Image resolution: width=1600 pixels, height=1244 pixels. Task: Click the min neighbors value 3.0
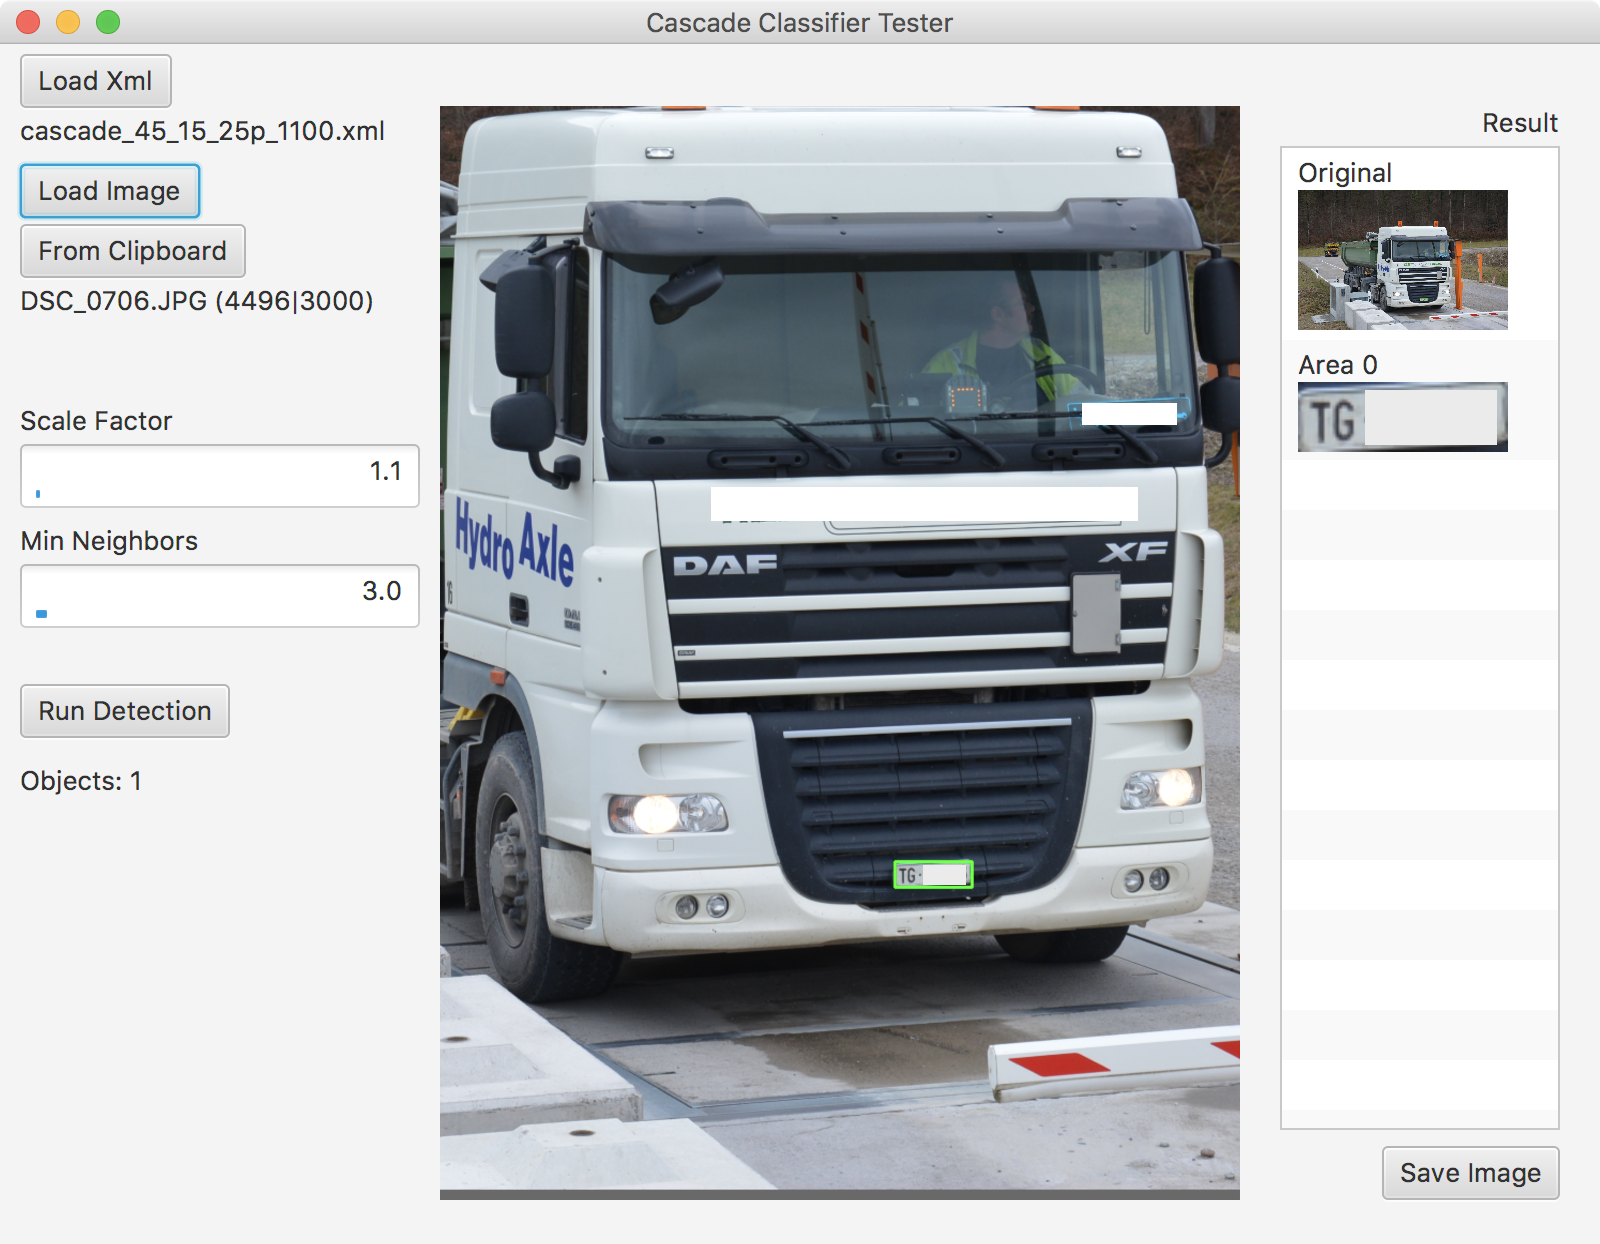pyautogui.click(x=382, y=591)
